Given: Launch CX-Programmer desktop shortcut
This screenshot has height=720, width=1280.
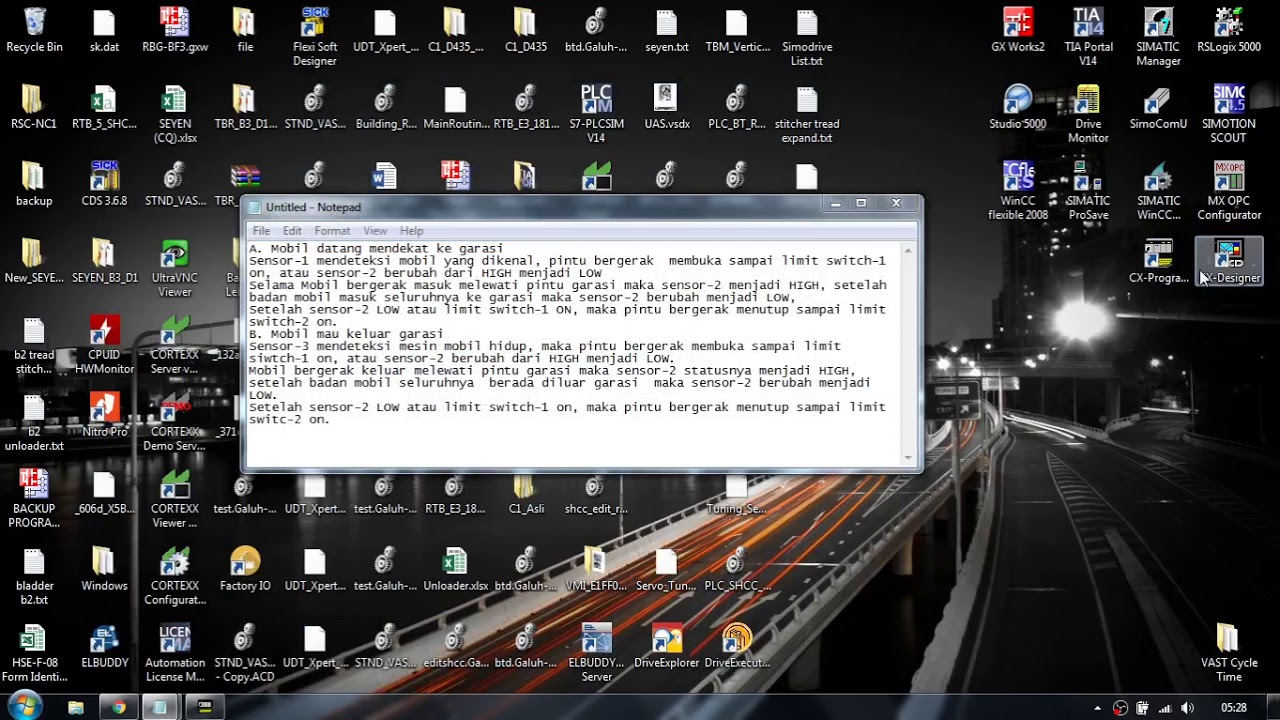Looking at the screenshot, I should pos(1158,262).
